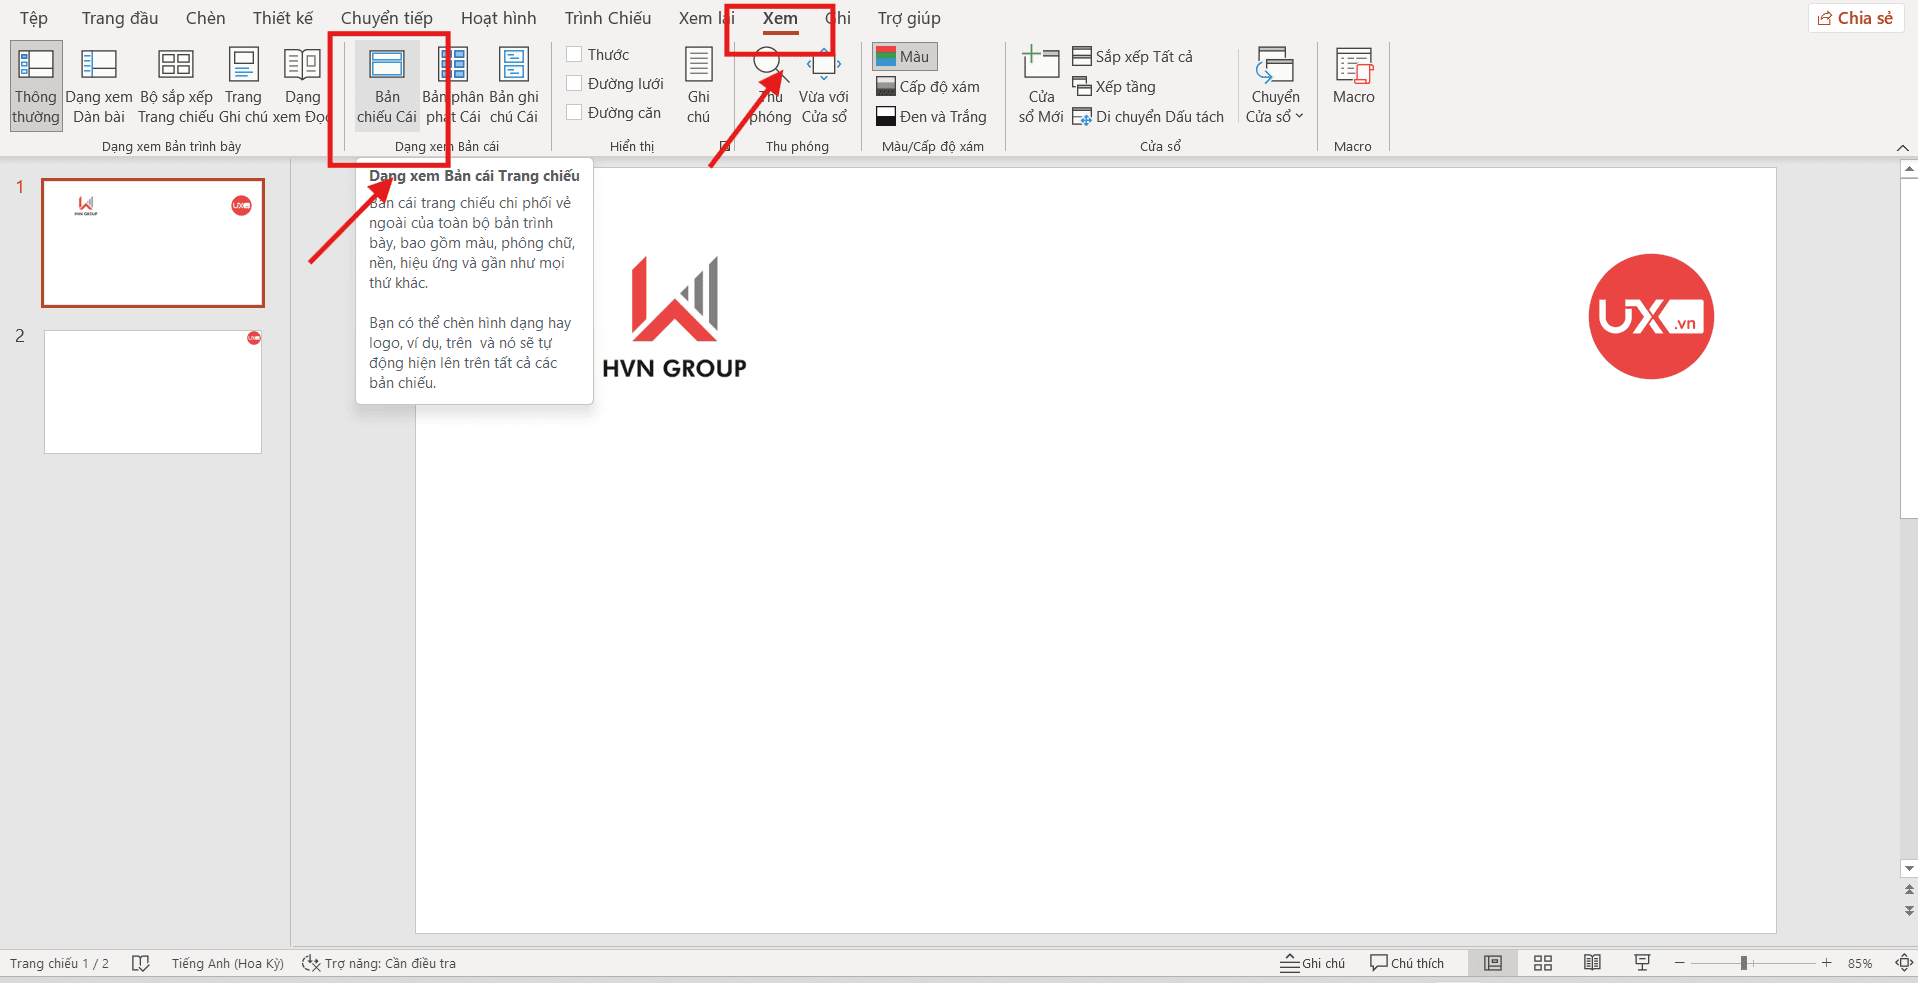This screenshot has height=983, width=1918.
Task: Open the Hiển thị group dialog launcher
Action: [x=725, y=147]
